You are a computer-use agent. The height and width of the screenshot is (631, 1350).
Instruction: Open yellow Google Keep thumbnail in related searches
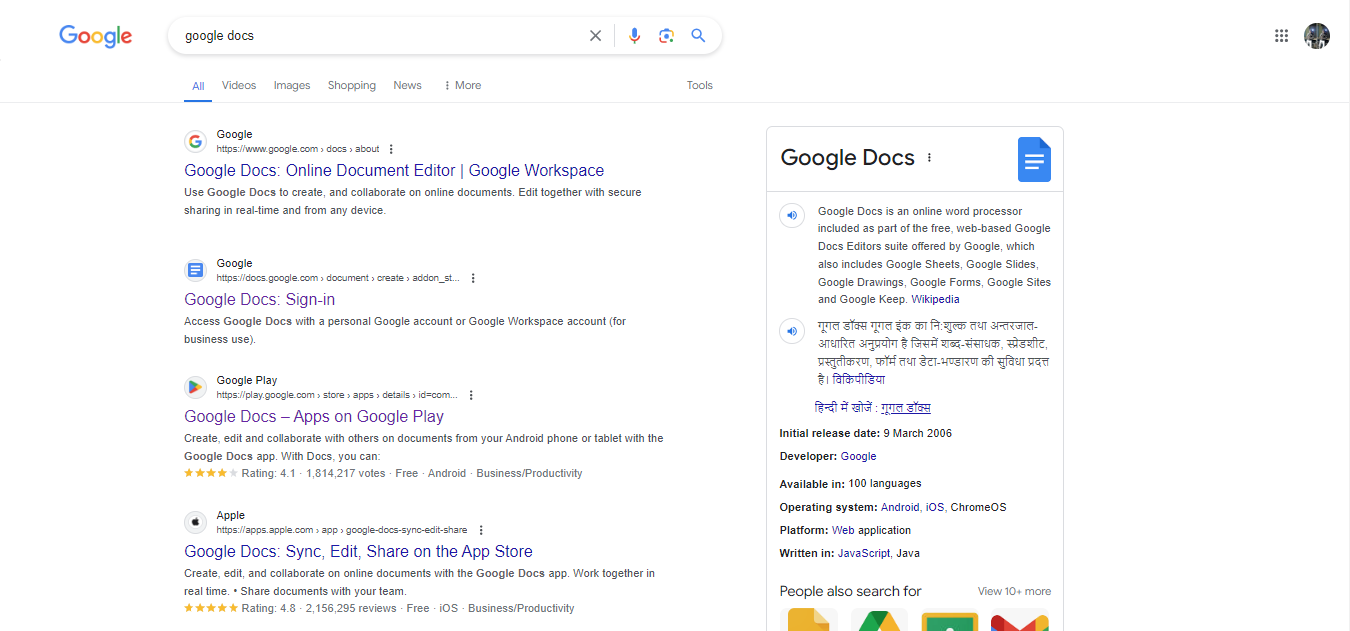coord(809,619)
